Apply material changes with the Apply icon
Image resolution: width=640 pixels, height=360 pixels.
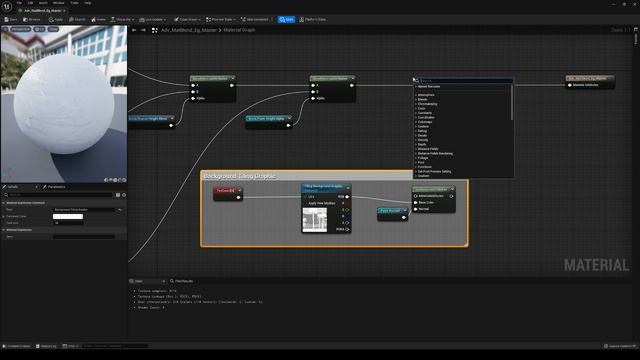(56, 20)
